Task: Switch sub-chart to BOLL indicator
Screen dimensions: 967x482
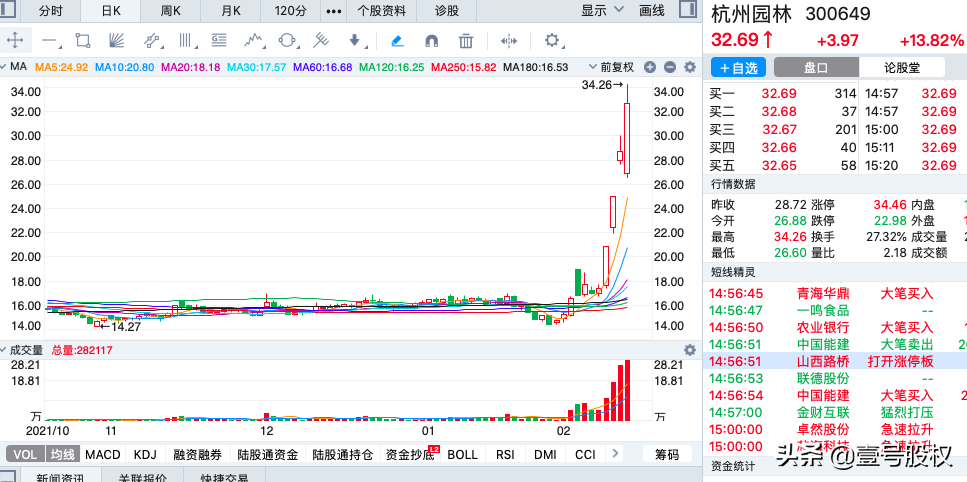Action: (x=463, y=455)
